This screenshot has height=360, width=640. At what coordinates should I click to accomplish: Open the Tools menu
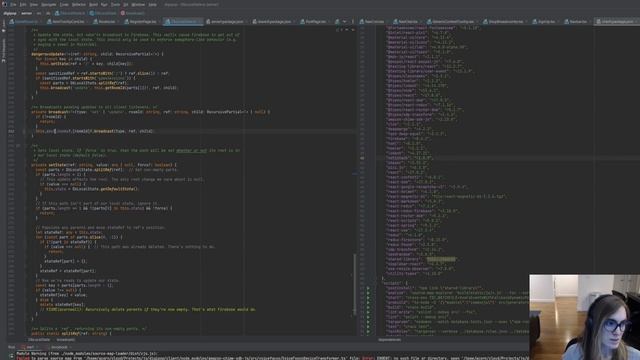coord(116,4)
